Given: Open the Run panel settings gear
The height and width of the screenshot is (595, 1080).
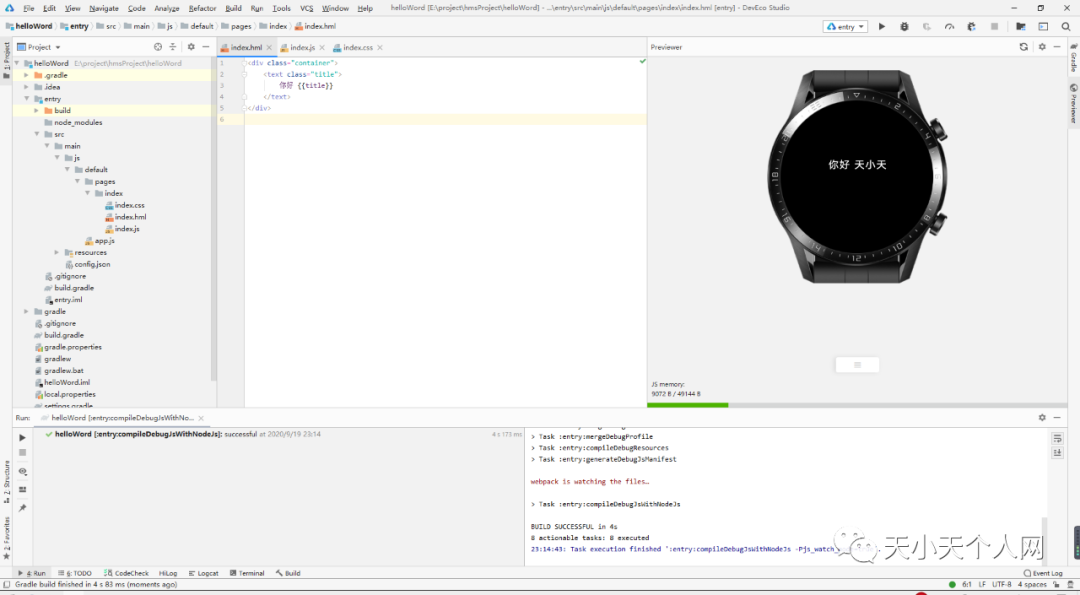Looking at the screenshot, I should click(x=1042, y=417).
